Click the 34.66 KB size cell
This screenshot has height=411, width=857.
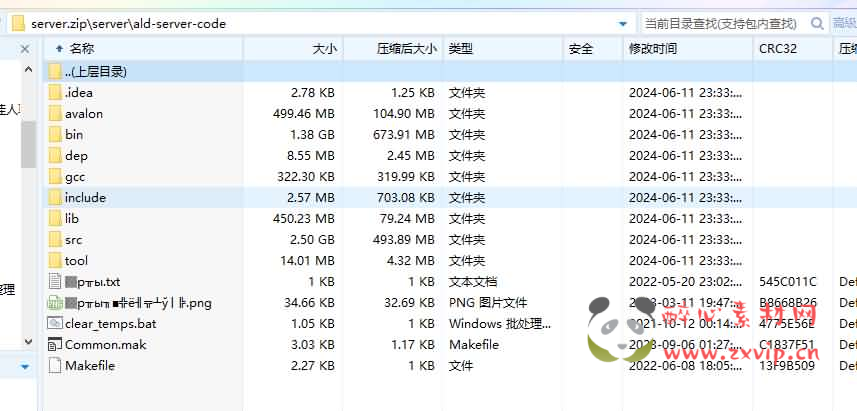pyautogui.click(x=309, y=303)
